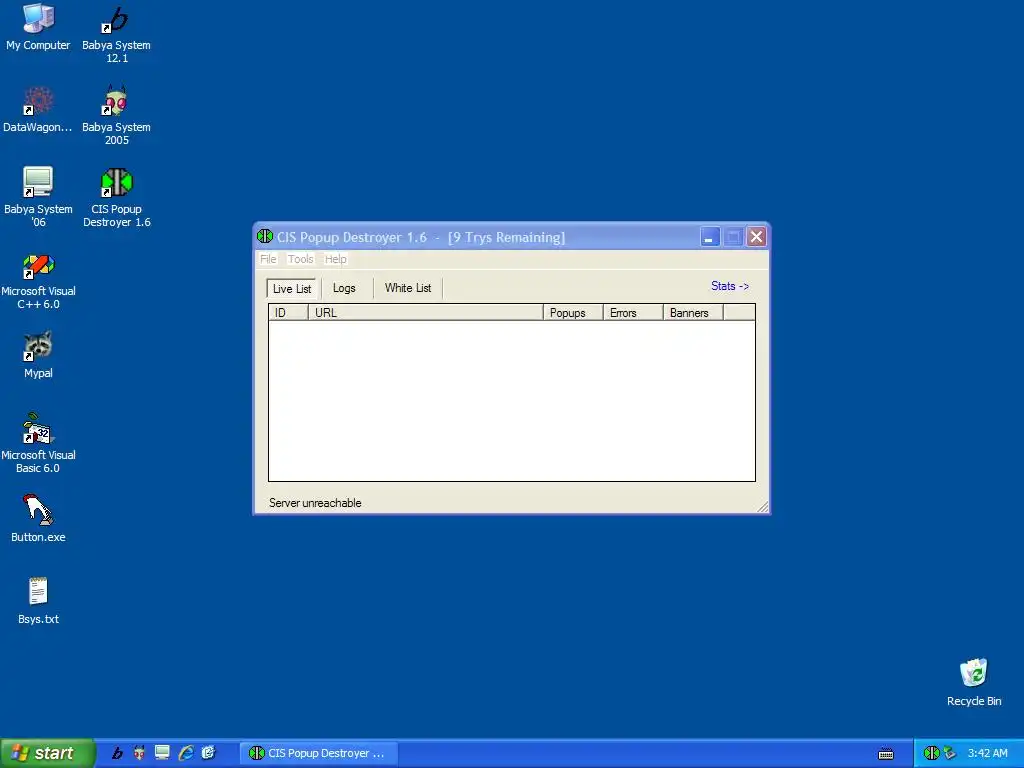
Task: Sort list by Popups column header
Action: [x=573, y=313]
